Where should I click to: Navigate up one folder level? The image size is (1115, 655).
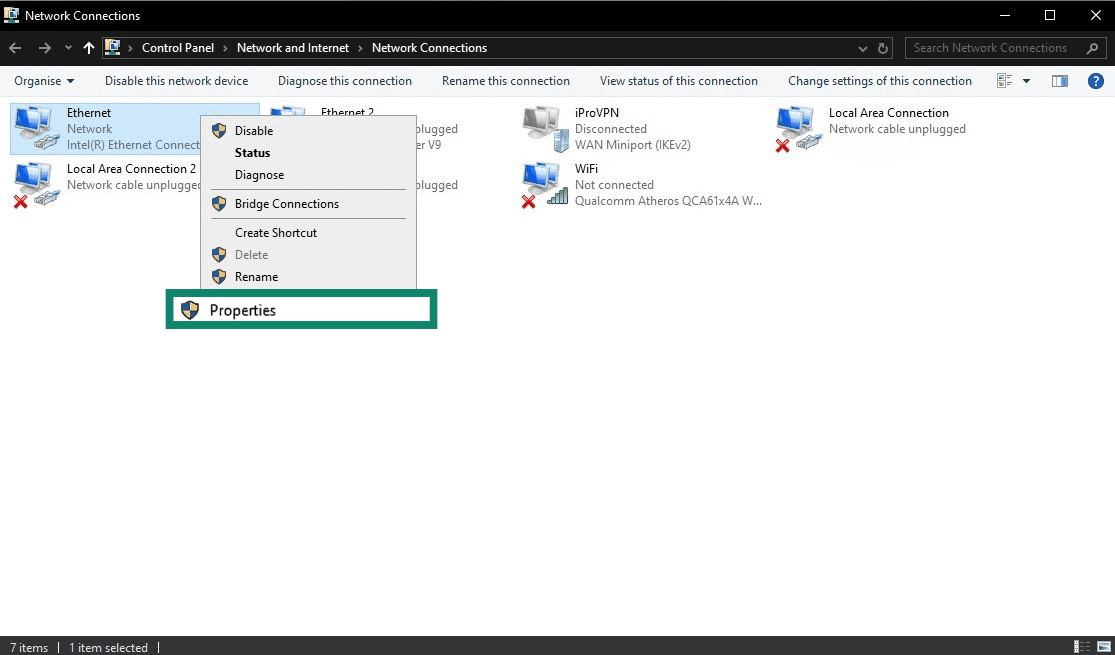[88, 47]
